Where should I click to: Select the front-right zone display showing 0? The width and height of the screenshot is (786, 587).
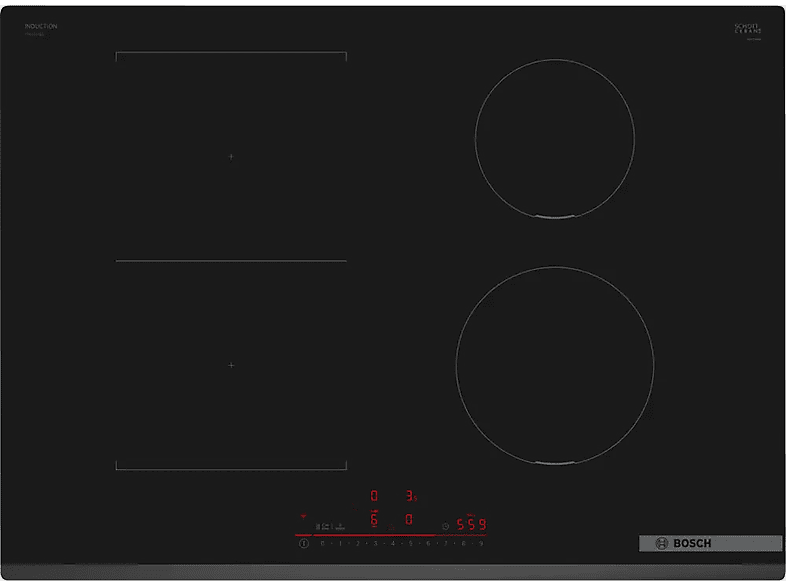point(409,520)
